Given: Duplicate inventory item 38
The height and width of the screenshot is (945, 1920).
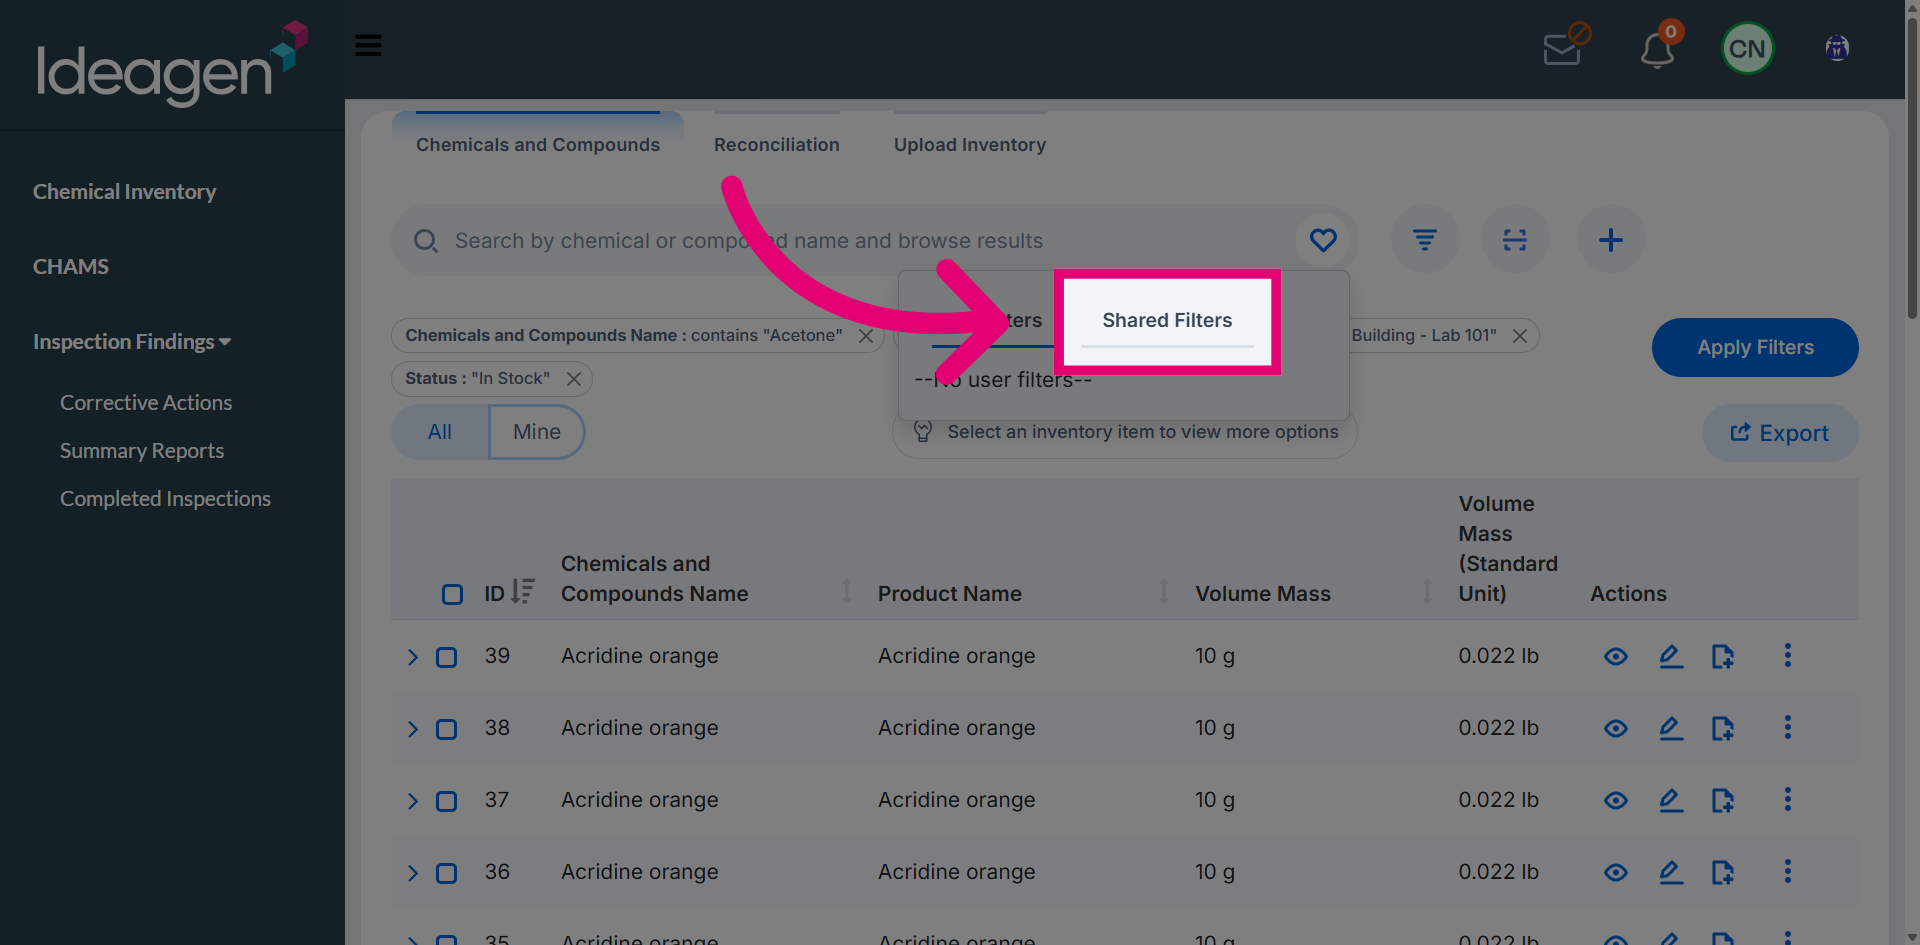Looking at the screenshot, I should click(1722, 729).
